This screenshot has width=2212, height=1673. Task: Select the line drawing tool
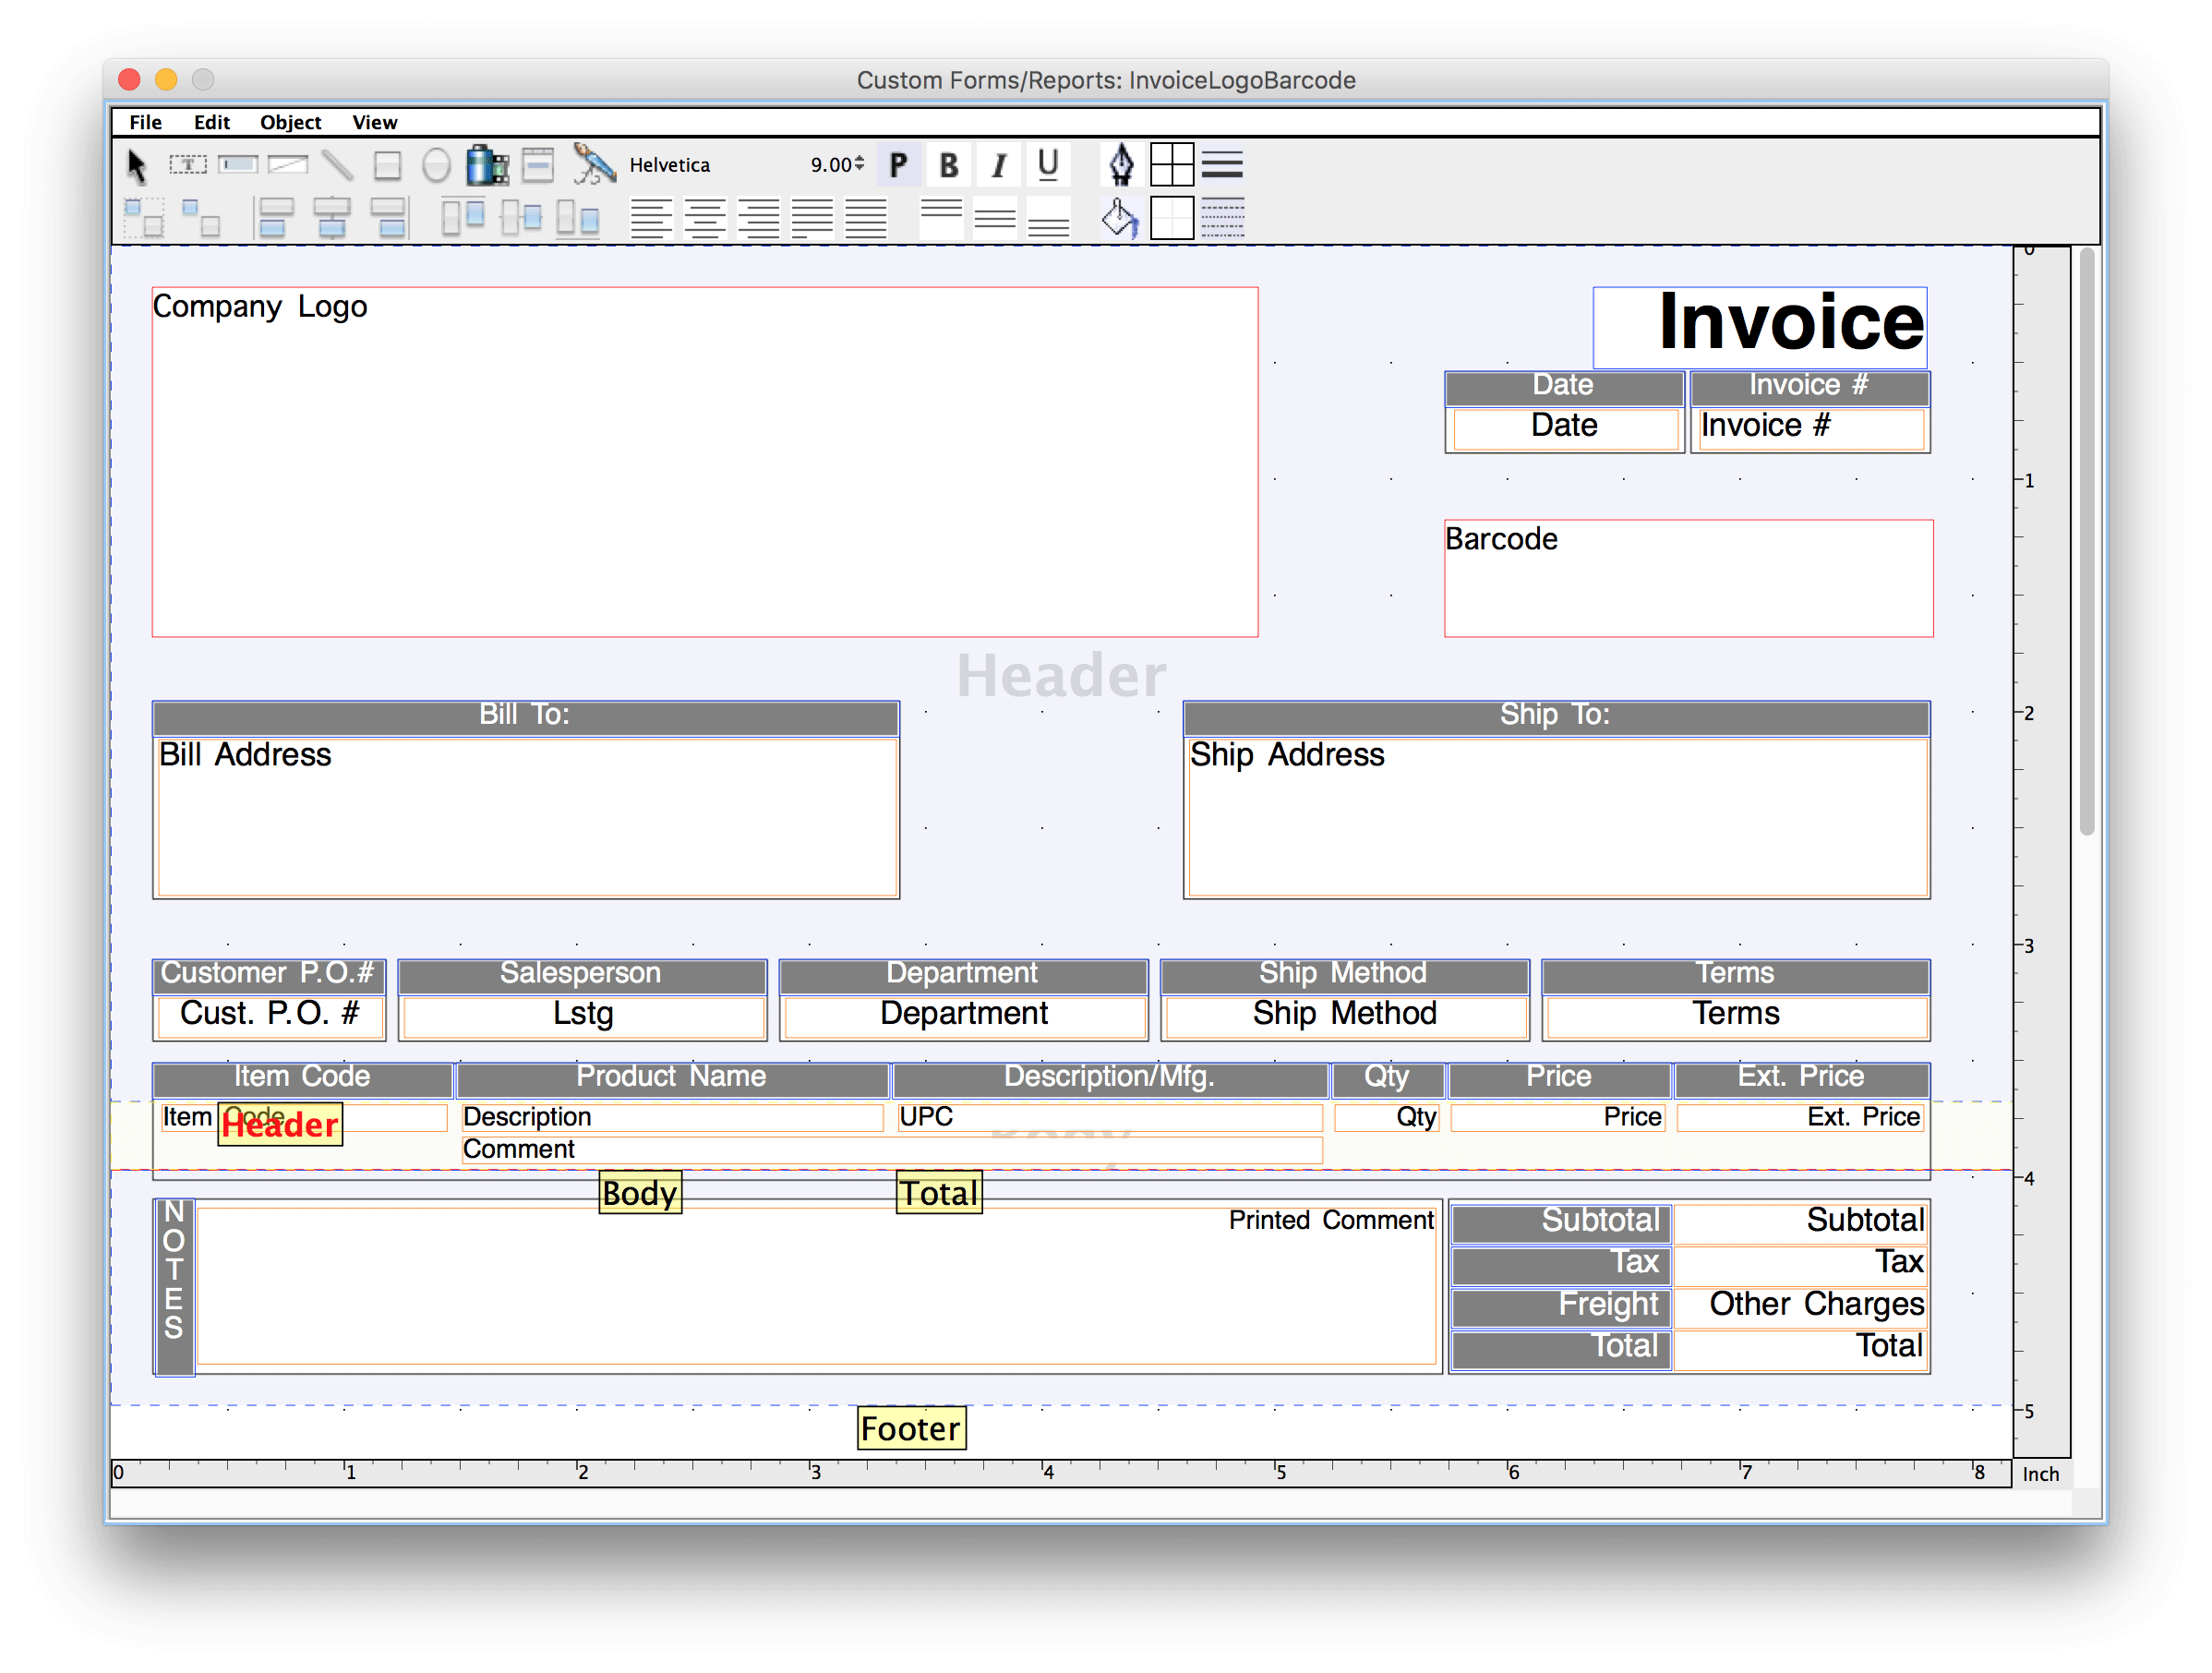pos(338,166)
